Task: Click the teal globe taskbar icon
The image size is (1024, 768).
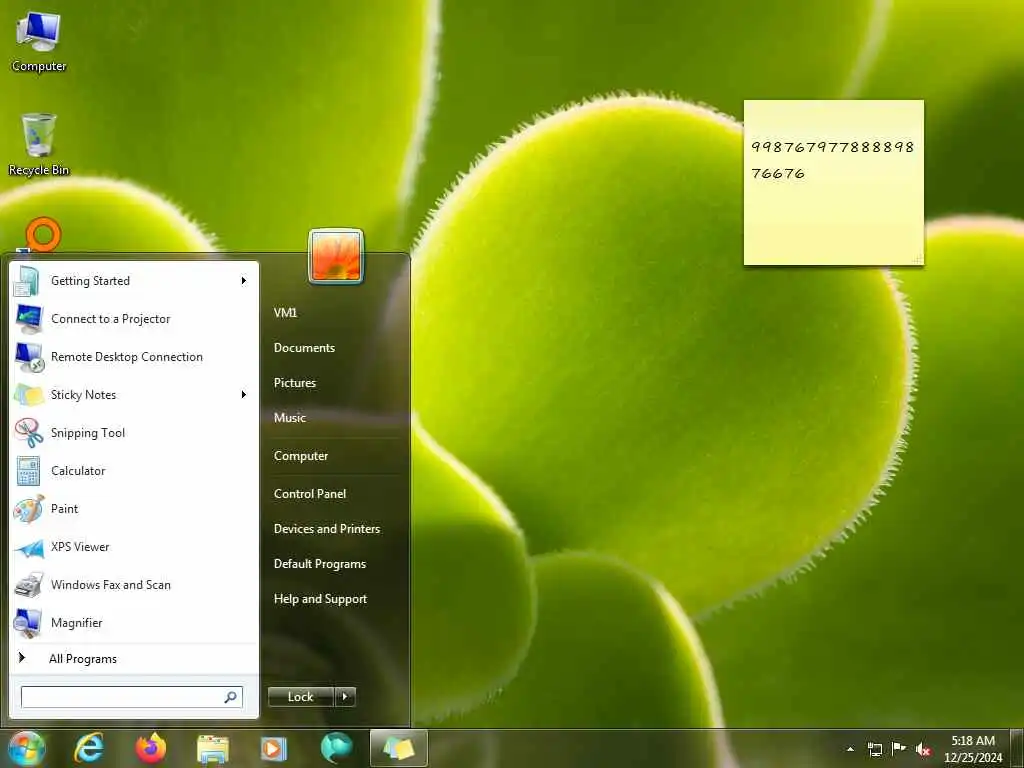Action: click(336, 748)
